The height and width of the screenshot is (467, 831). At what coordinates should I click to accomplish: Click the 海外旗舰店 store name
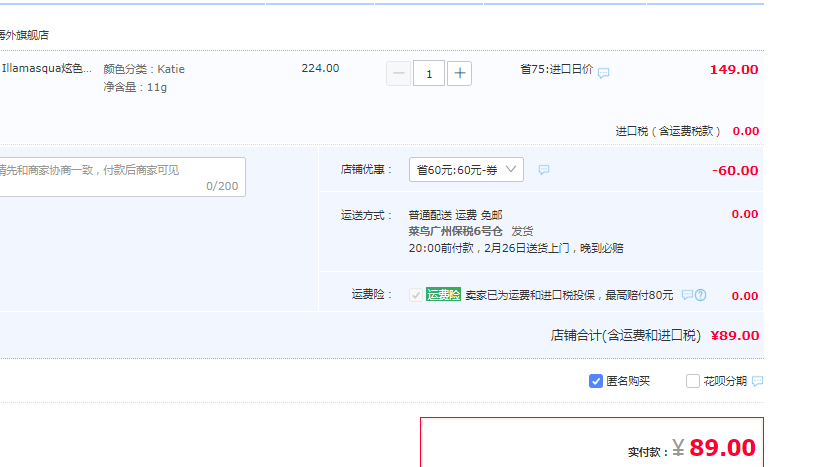(x=24, y=35)
